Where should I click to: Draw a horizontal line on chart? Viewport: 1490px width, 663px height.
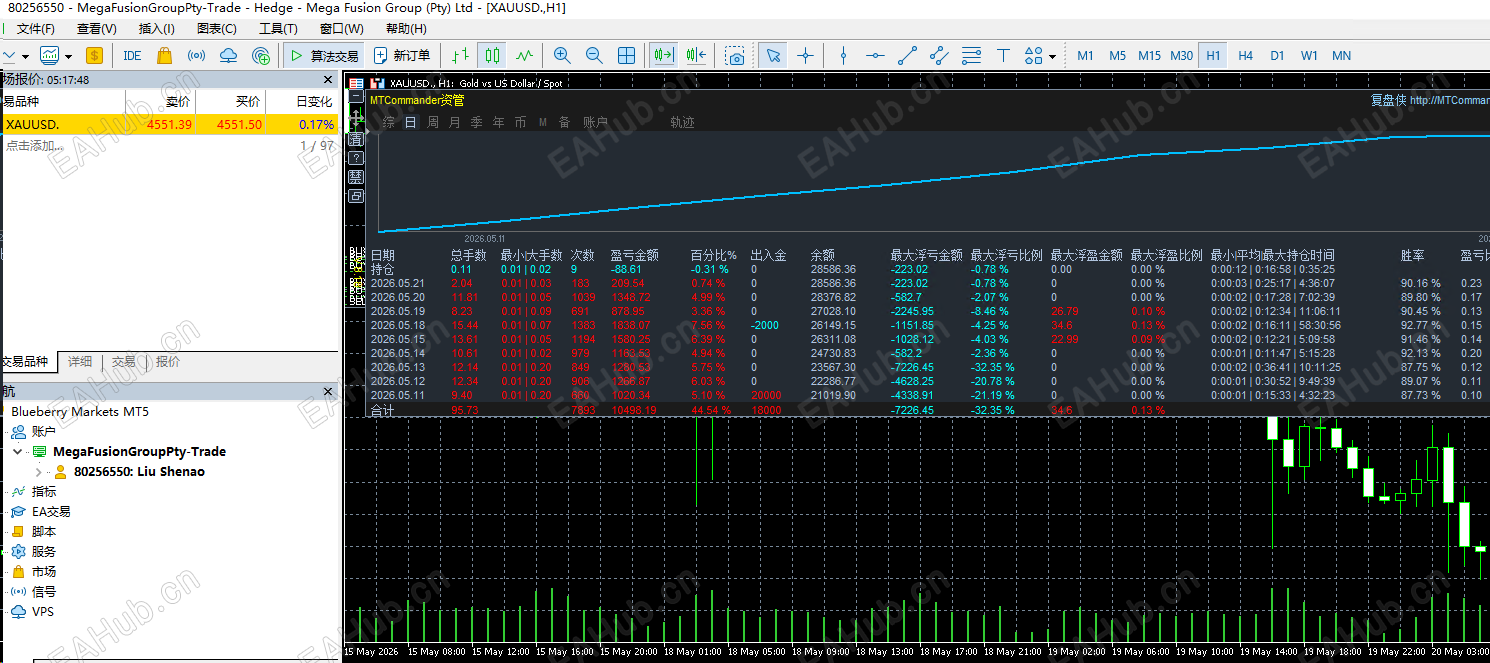(875, 56)
